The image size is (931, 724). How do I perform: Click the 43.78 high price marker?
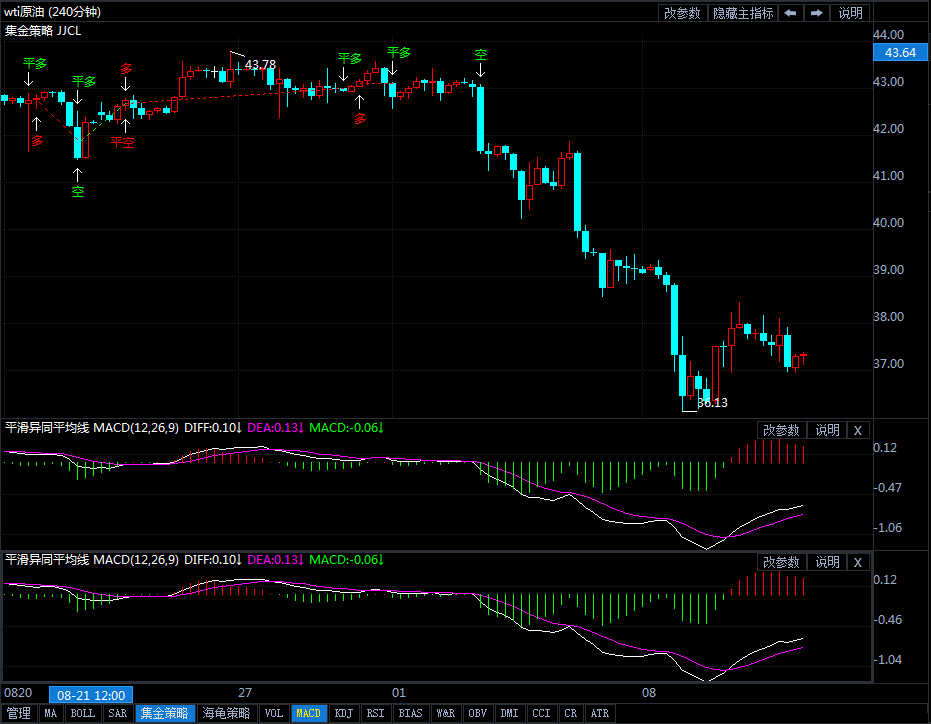(260, 65)
